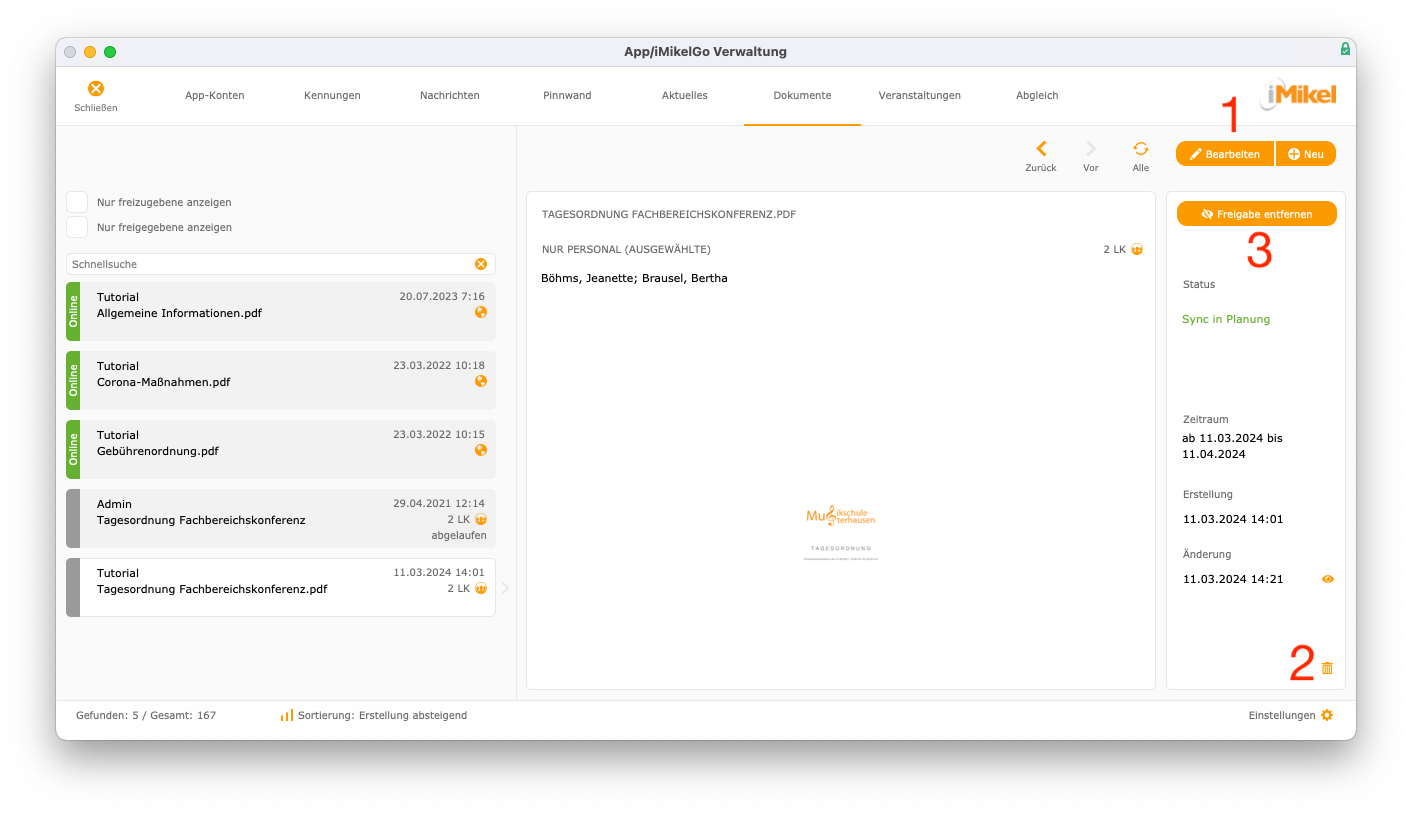Create a new document with Neu

[1306, 154]
